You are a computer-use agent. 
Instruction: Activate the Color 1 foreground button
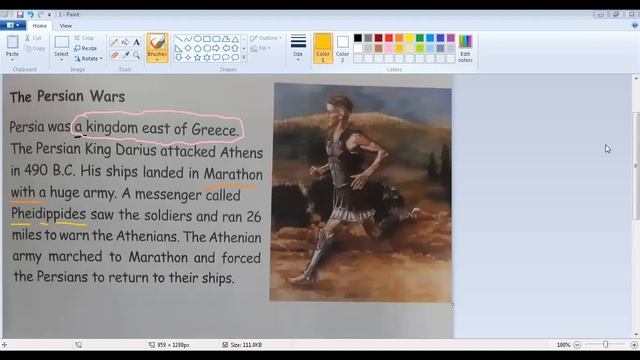pyautogui.click(x=323, y=48)
